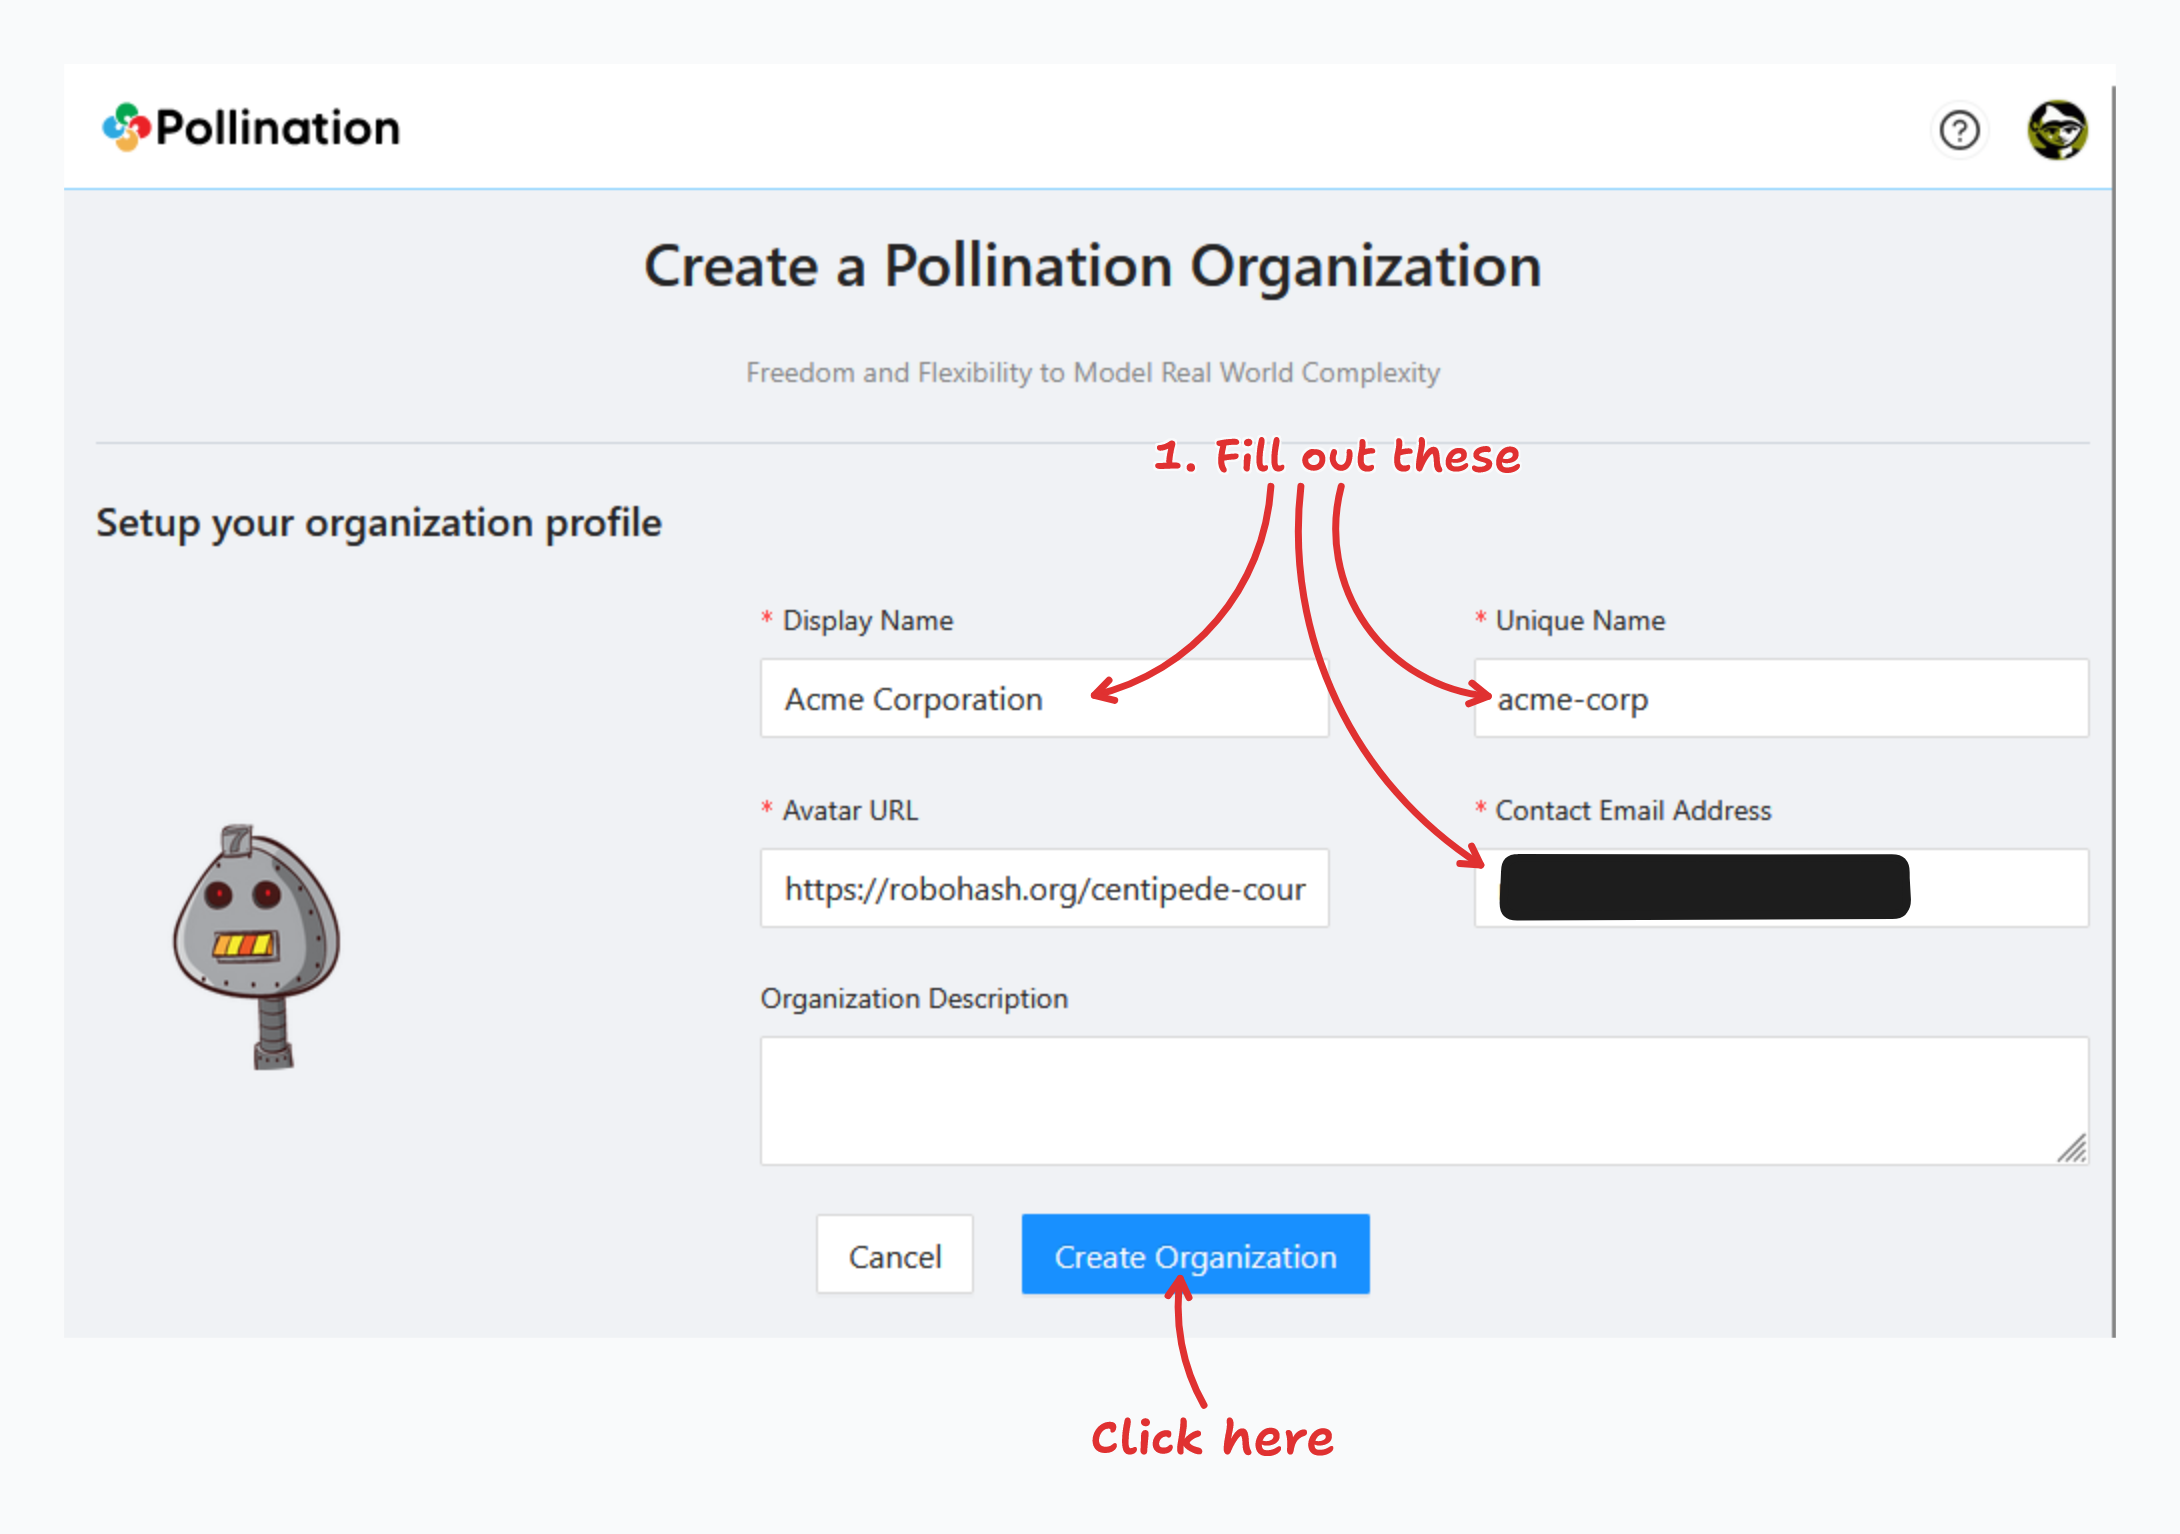The width and height of the screenshot is (2180, 1534).
Task: Click the Avatar URL label
Action: 849,811
